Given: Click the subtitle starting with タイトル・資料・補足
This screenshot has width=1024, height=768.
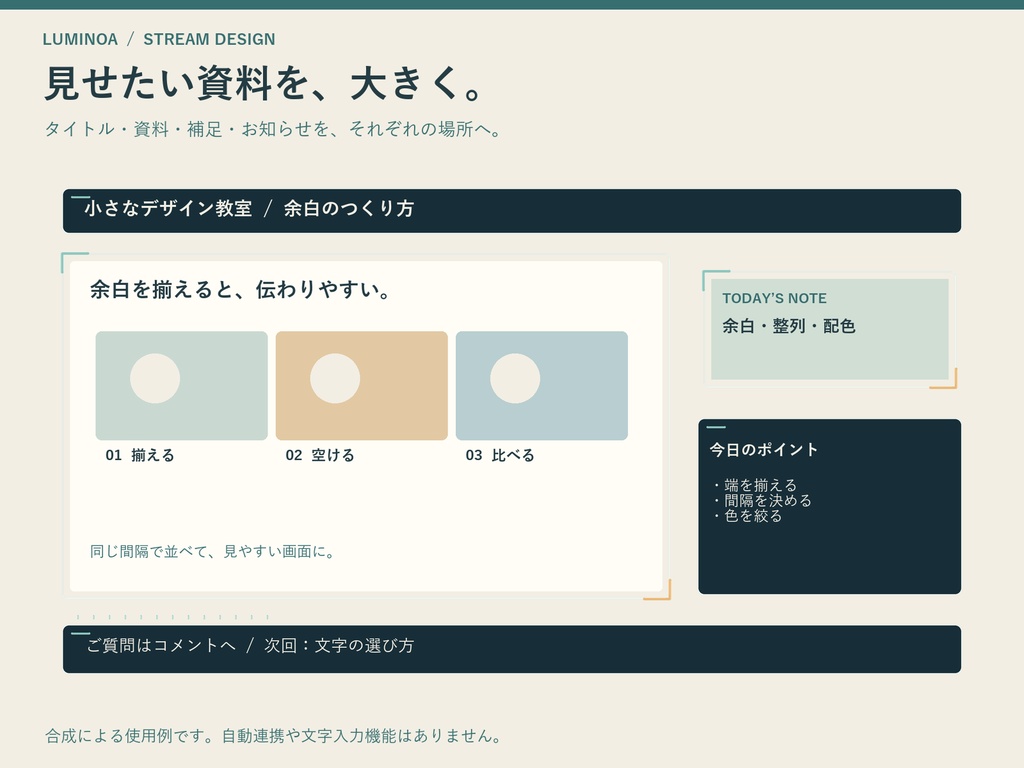Looking at the screenshot, I should (x=273, y=129).
